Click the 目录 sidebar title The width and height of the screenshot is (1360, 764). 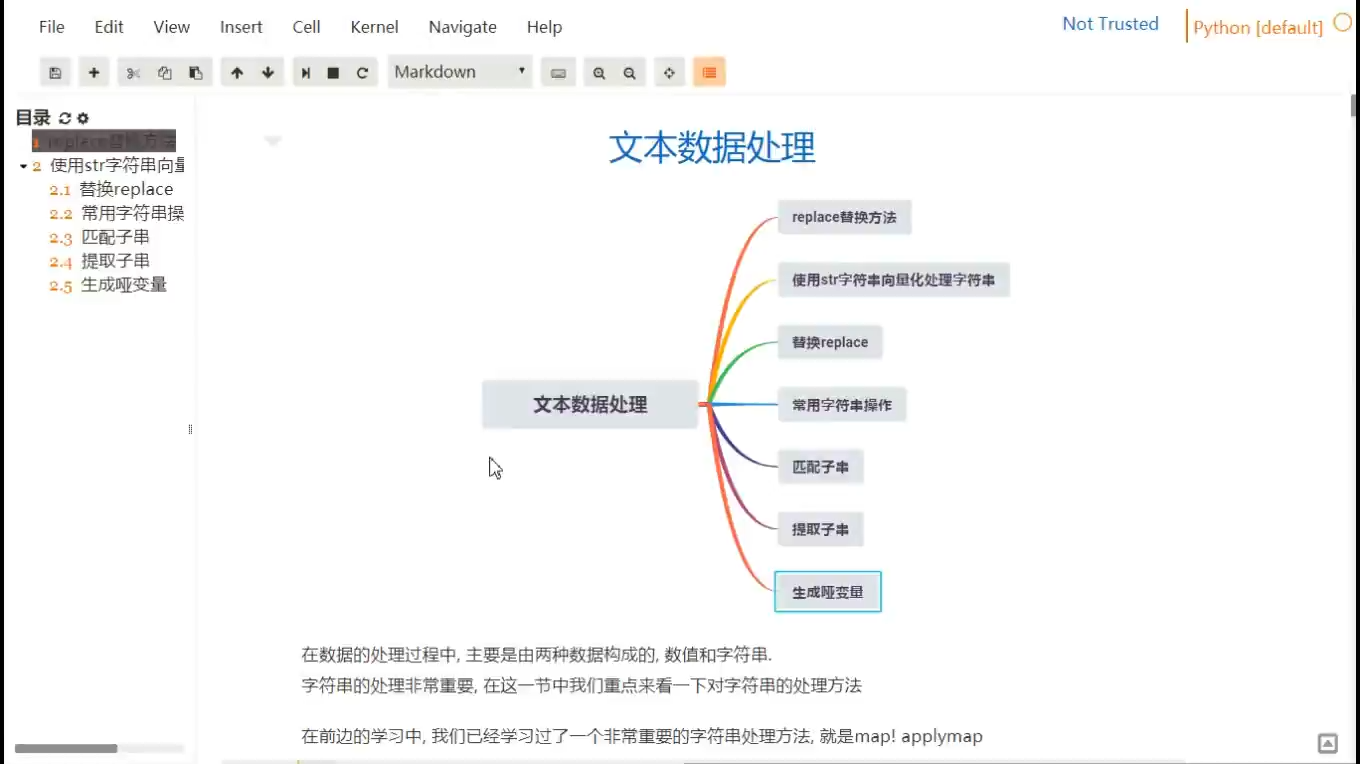pyautogui.click(x=33, y=118)
